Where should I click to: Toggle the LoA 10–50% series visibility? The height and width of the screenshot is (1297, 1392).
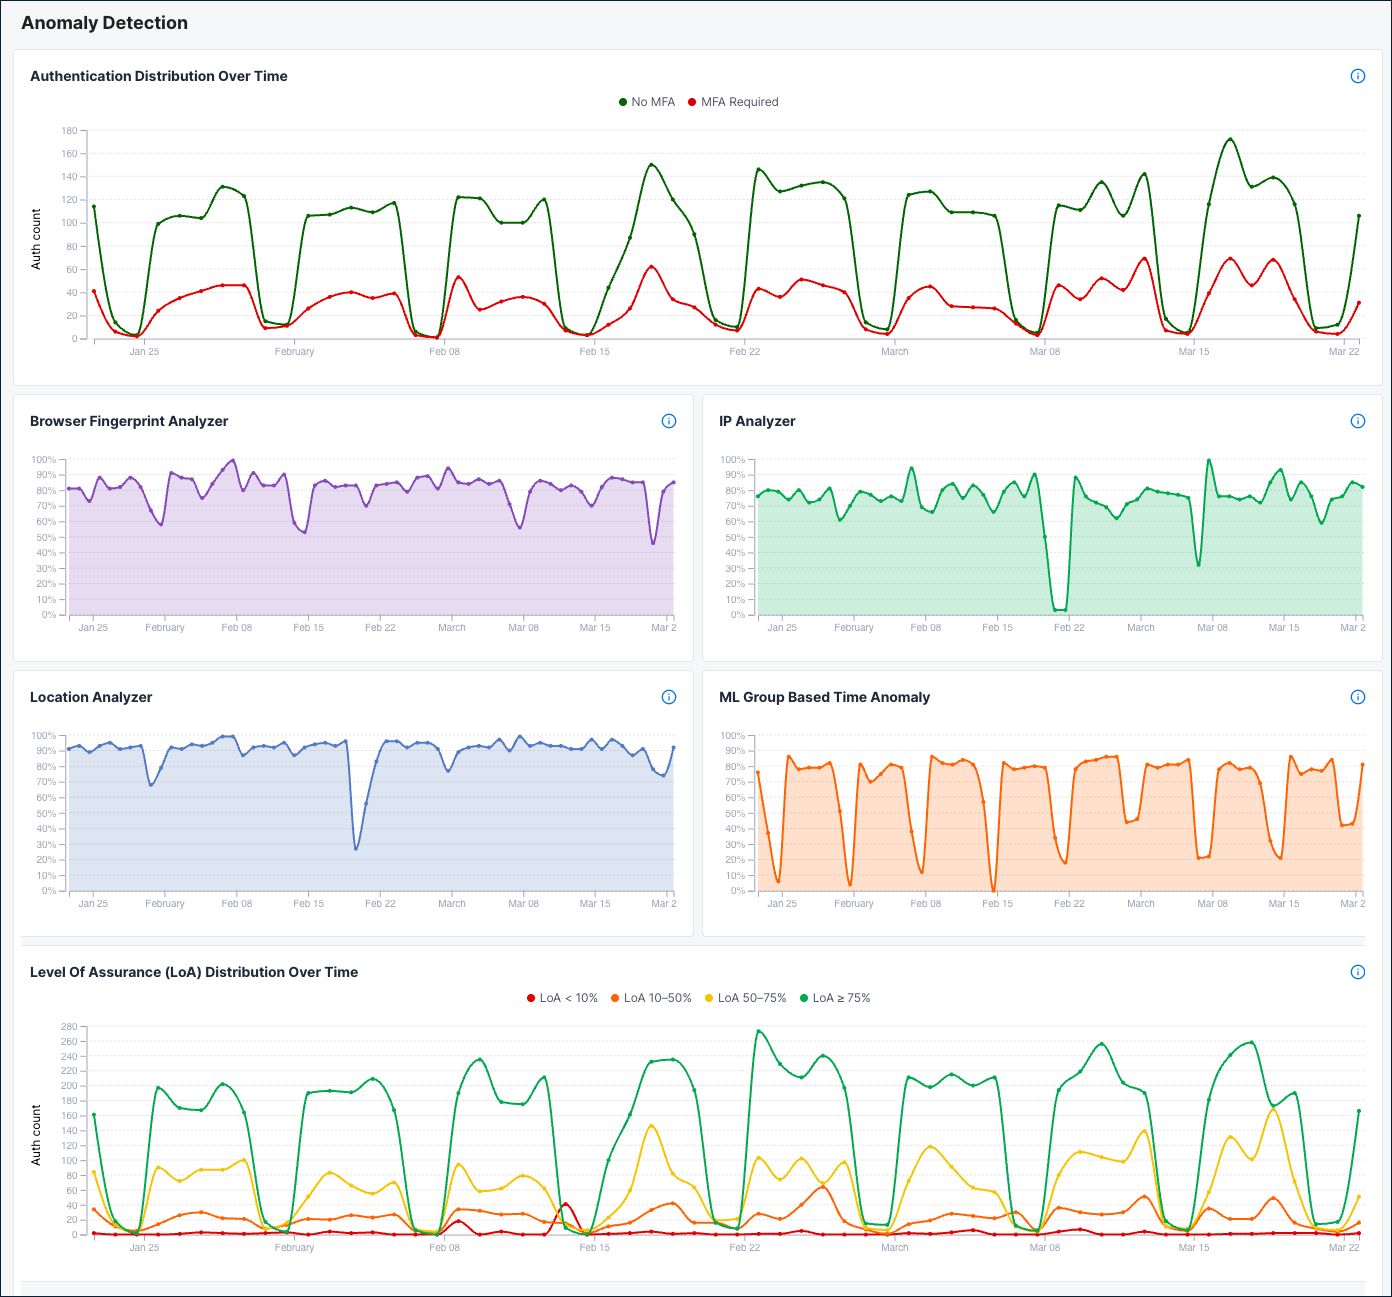(x=615, y=997)
